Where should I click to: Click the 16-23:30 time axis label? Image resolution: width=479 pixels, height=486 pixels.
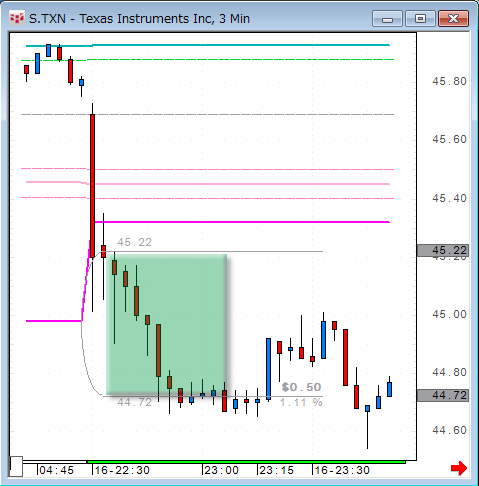[x=342, y=470]
